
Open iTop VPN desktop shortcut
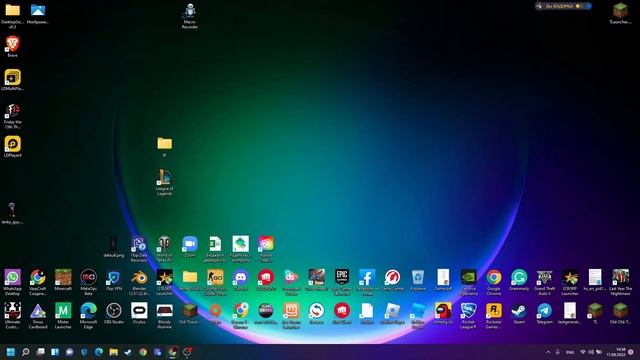(114, 279)
